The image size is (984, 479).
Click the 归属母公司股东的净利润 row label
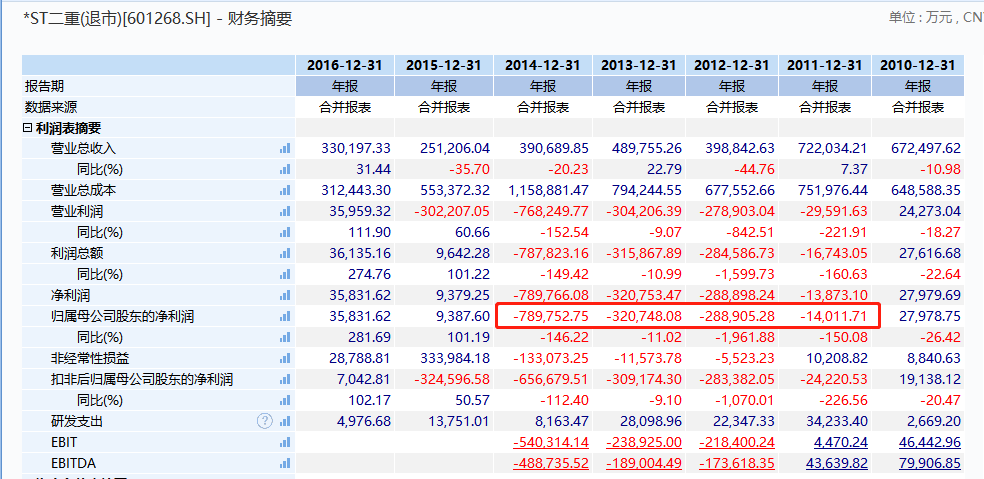click(122, 316)
